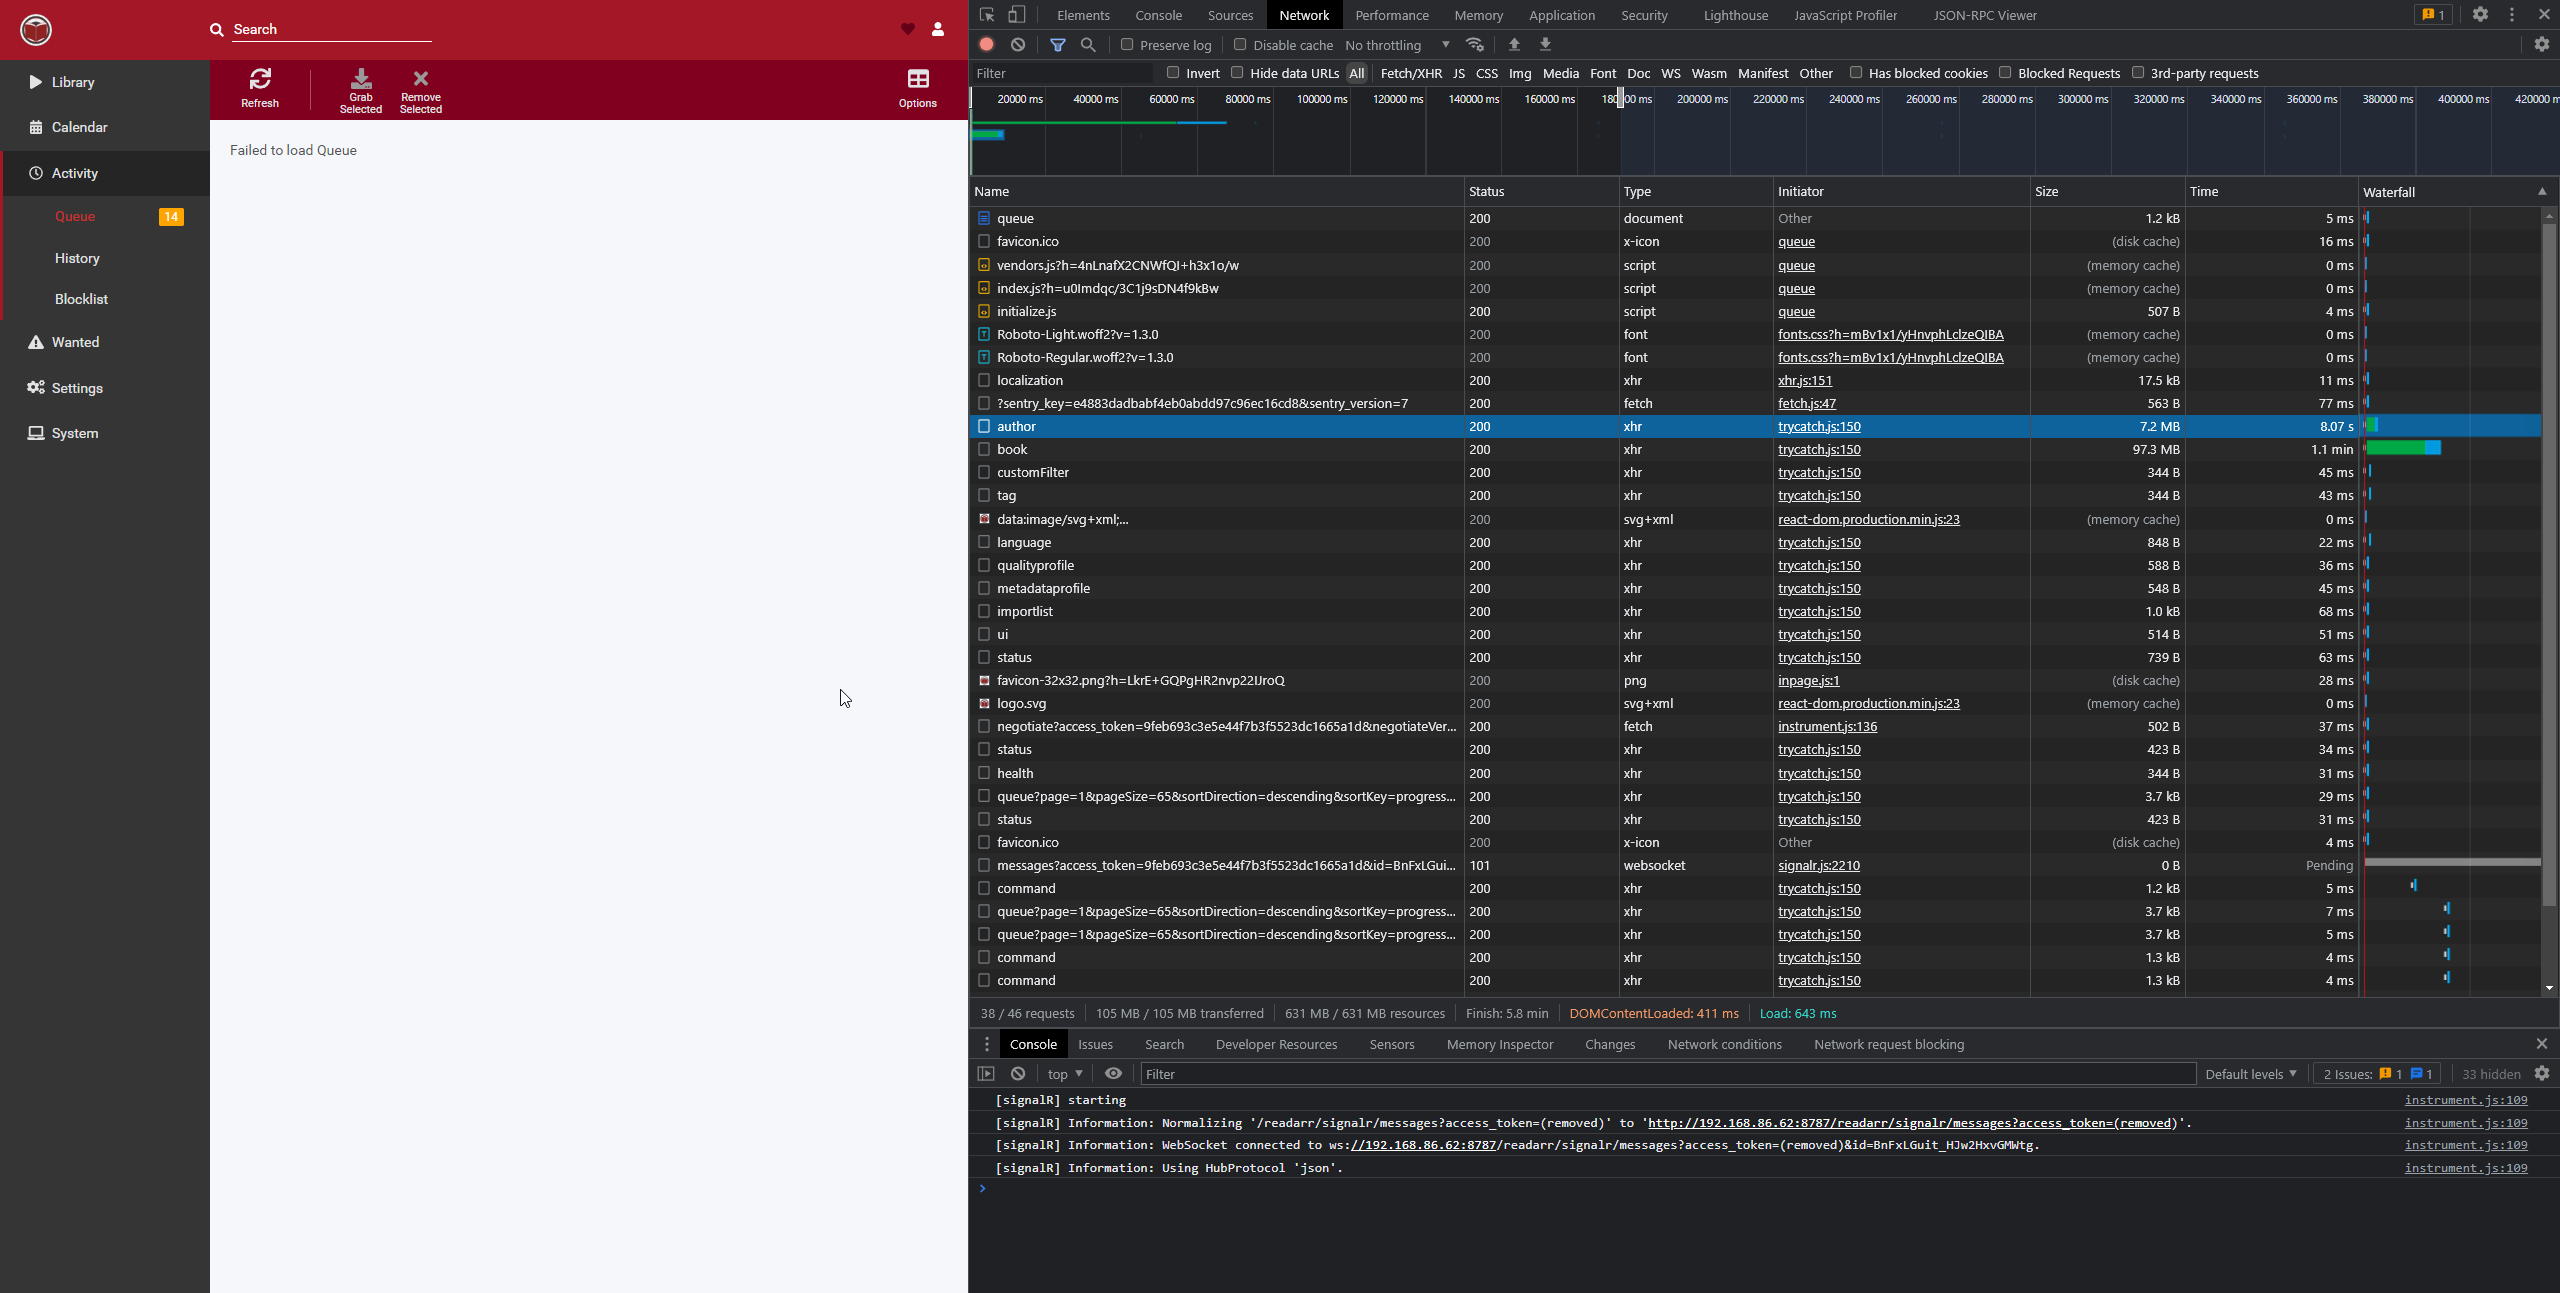
Task: Go to Wanted in the sidebar
Action: tap(75, 341)
